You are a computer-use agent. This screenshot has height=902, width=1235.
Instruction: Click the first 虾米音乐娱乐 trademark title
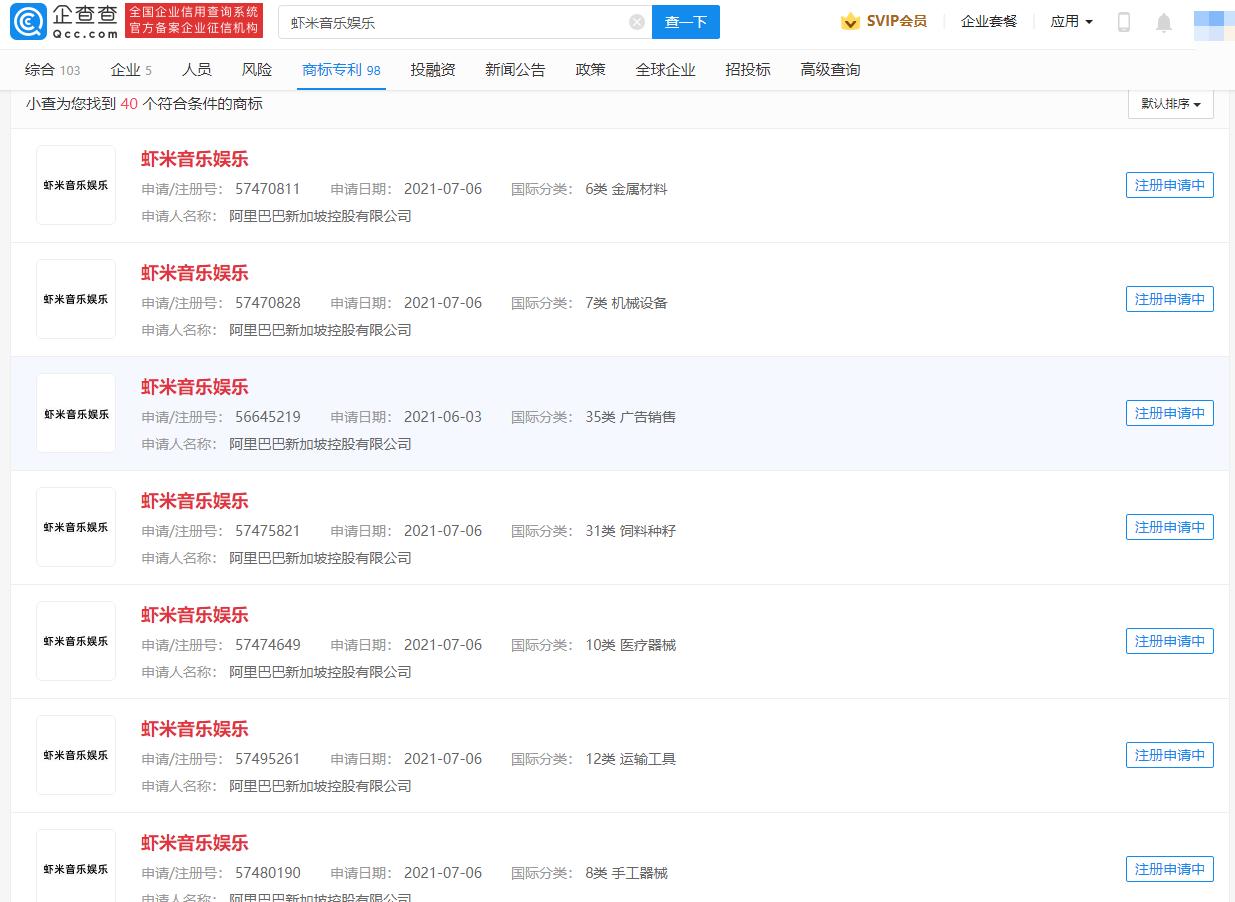tap(194, 159)
